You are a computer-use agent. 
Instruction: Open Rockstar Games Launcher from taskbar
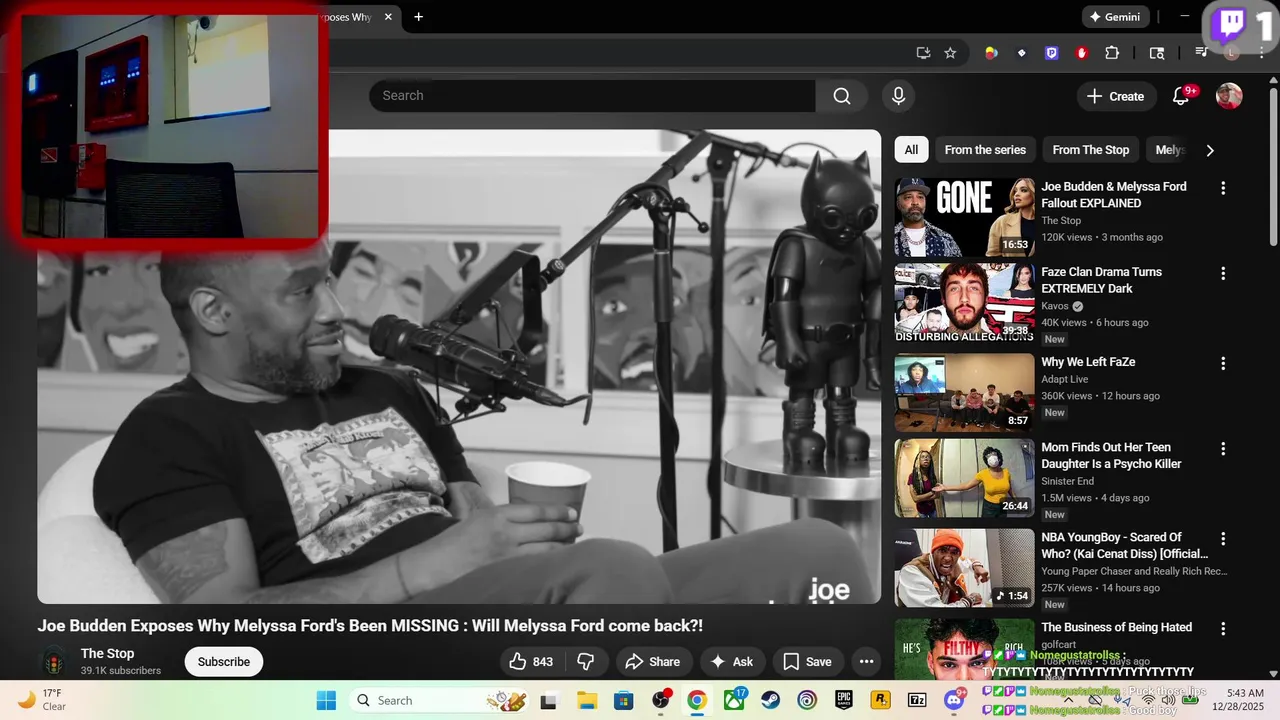pyautogui.click(x=881, y=700)
